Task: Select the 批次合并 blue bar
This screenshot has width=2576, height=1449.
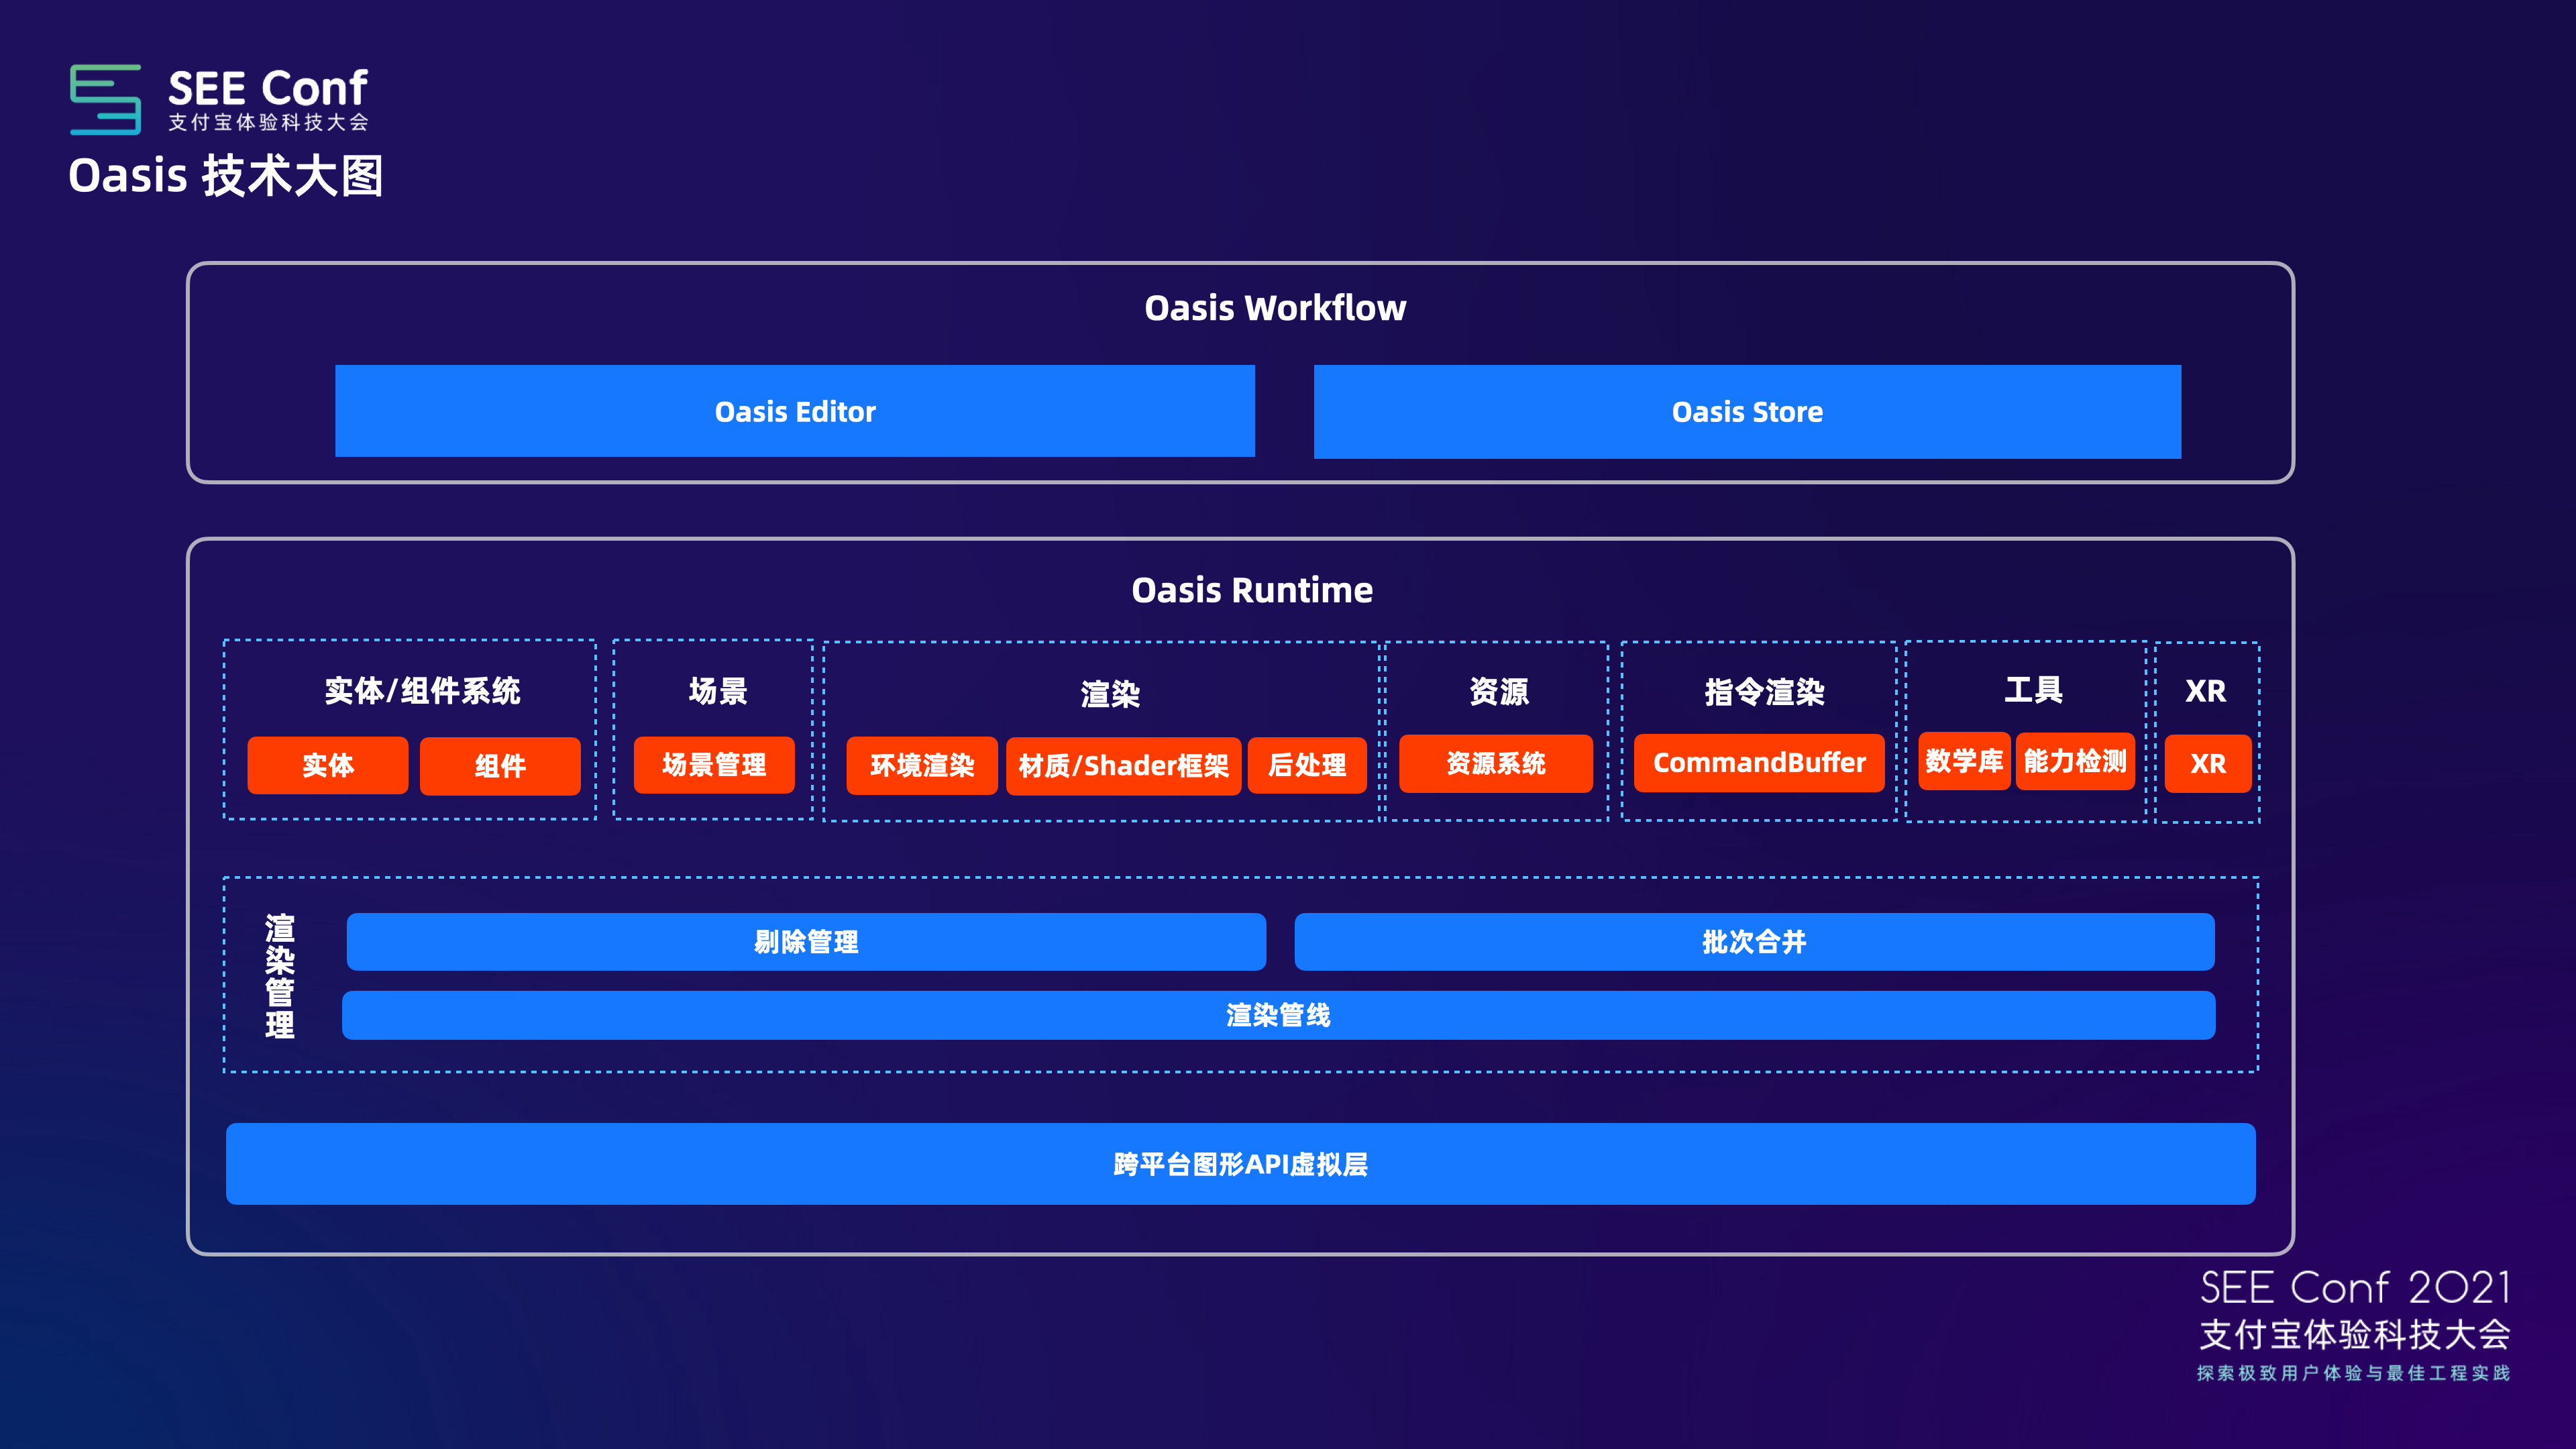Action: [1753, 941]
